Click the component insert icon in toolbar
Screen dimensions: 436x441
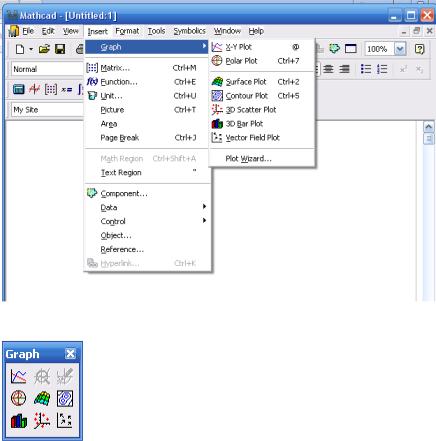point(334,49)
